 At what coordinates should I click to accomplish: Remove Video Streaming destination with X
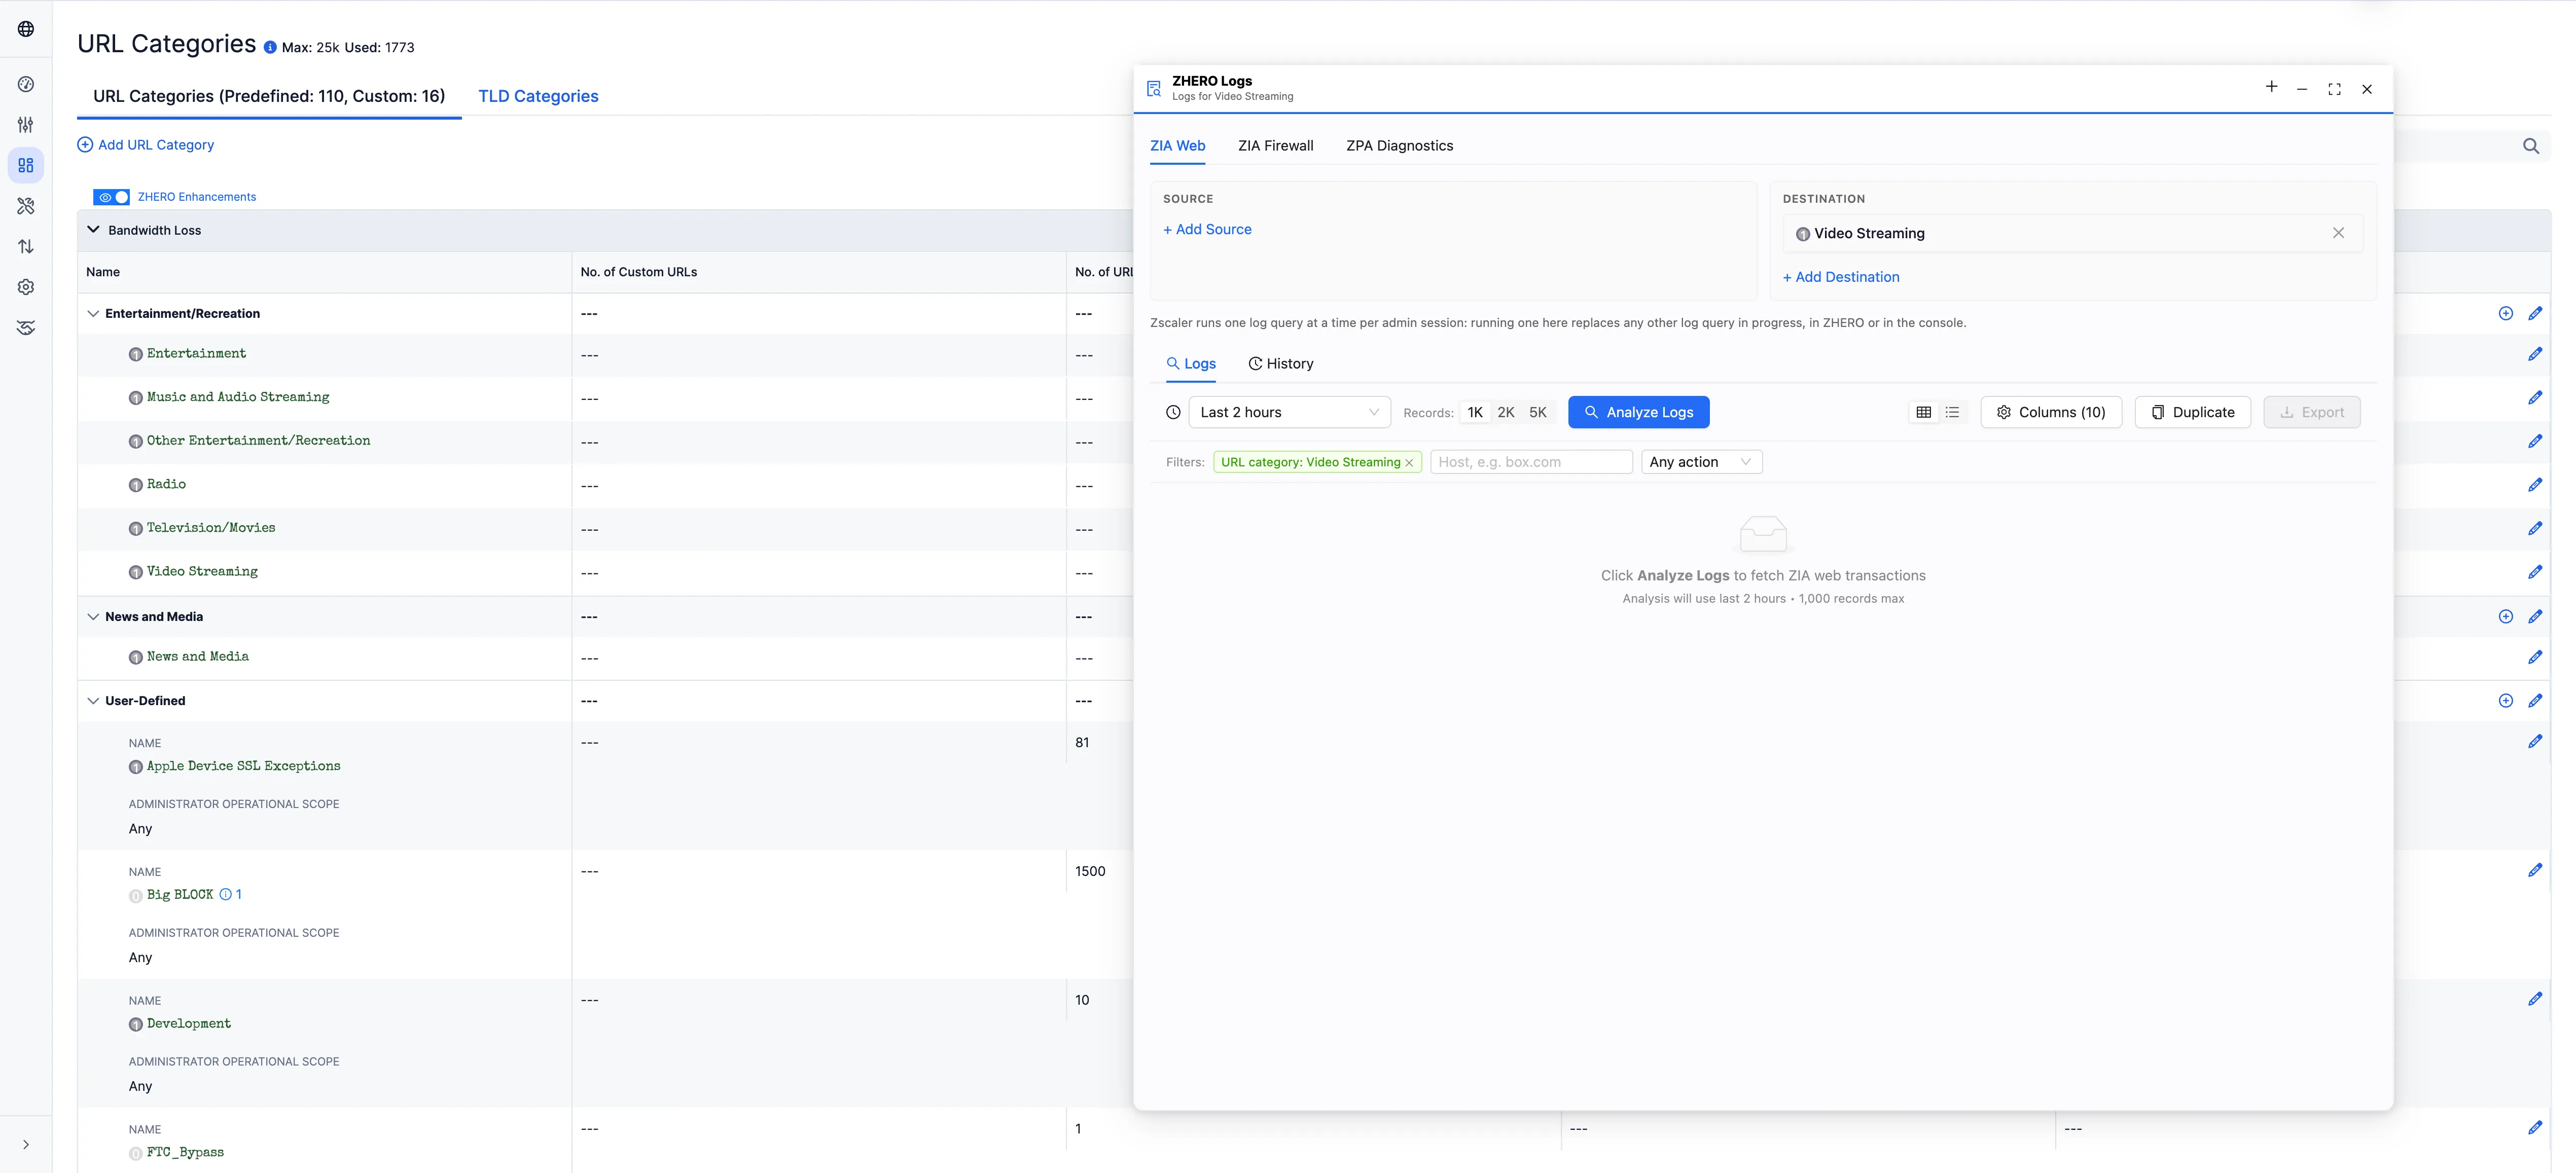pyautogui.click(x=2338, y=233)
